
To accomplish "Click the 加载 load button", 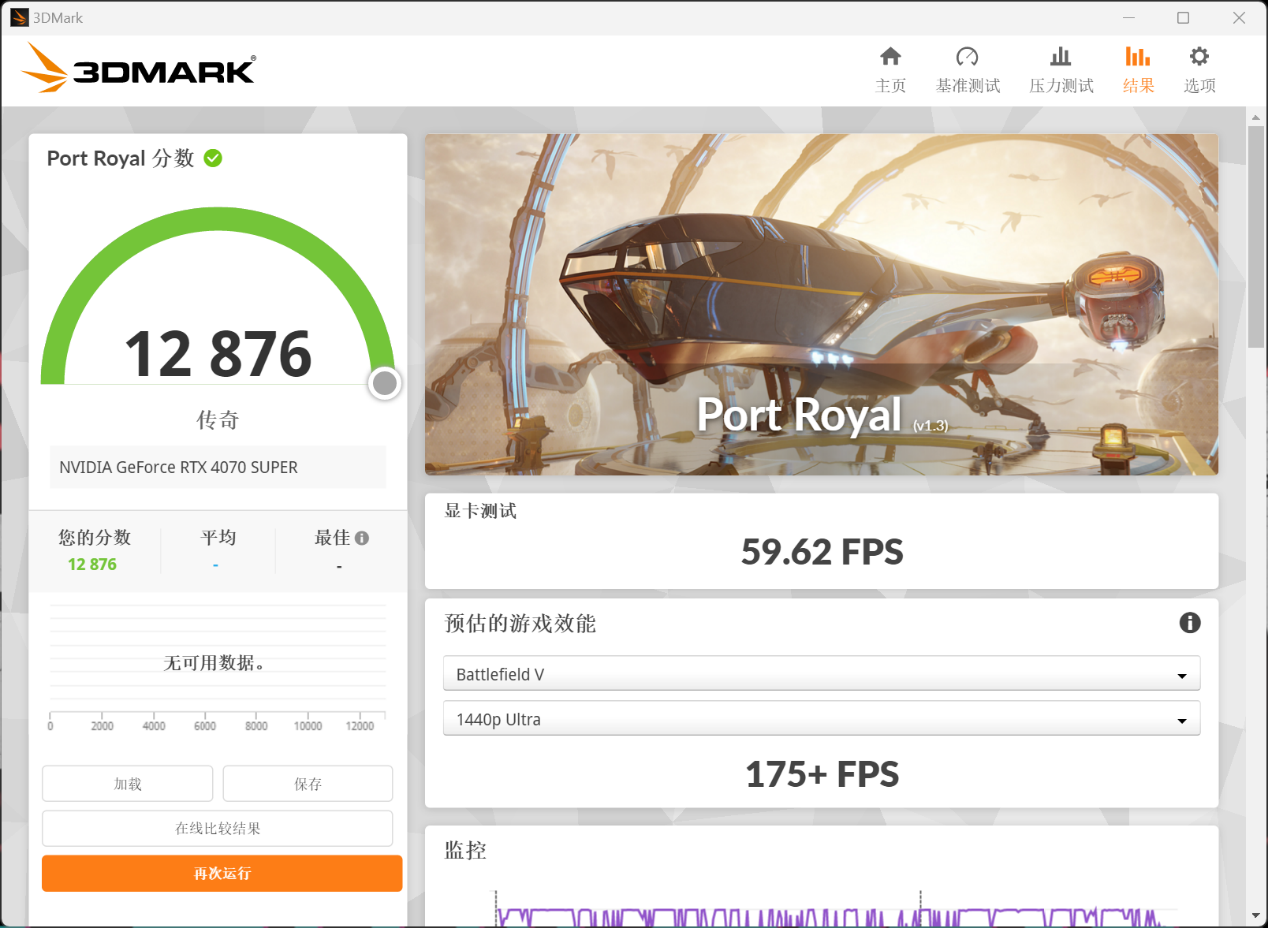I will click(127, 784).
